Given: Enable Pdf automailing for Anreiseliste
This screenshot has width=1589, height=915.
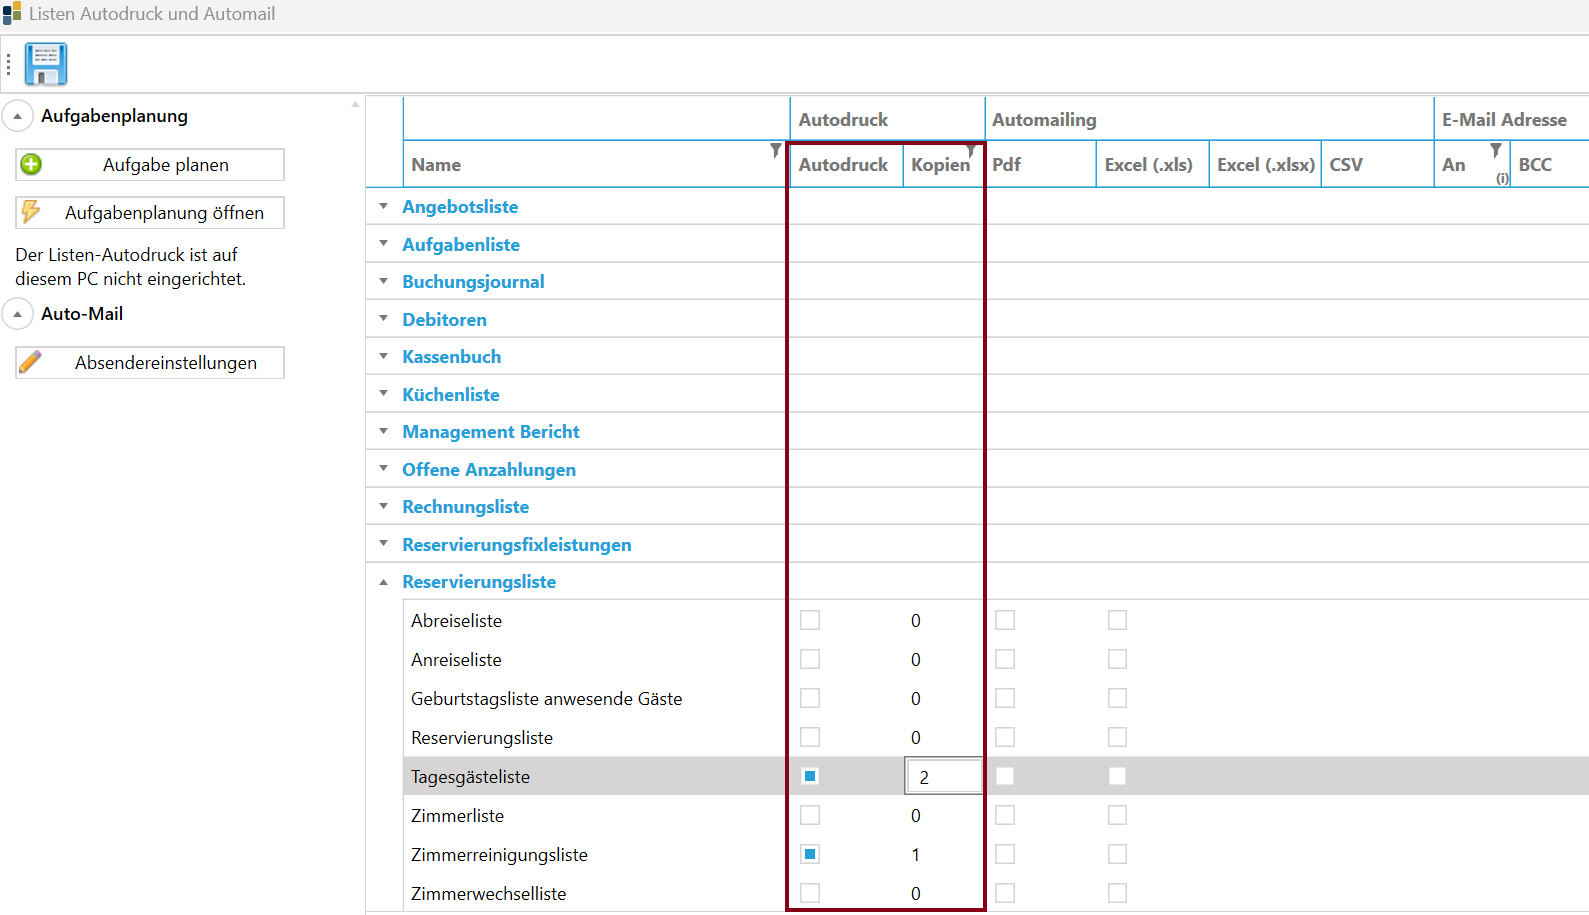Looking at the screenshot, I should click(1005, 659).
